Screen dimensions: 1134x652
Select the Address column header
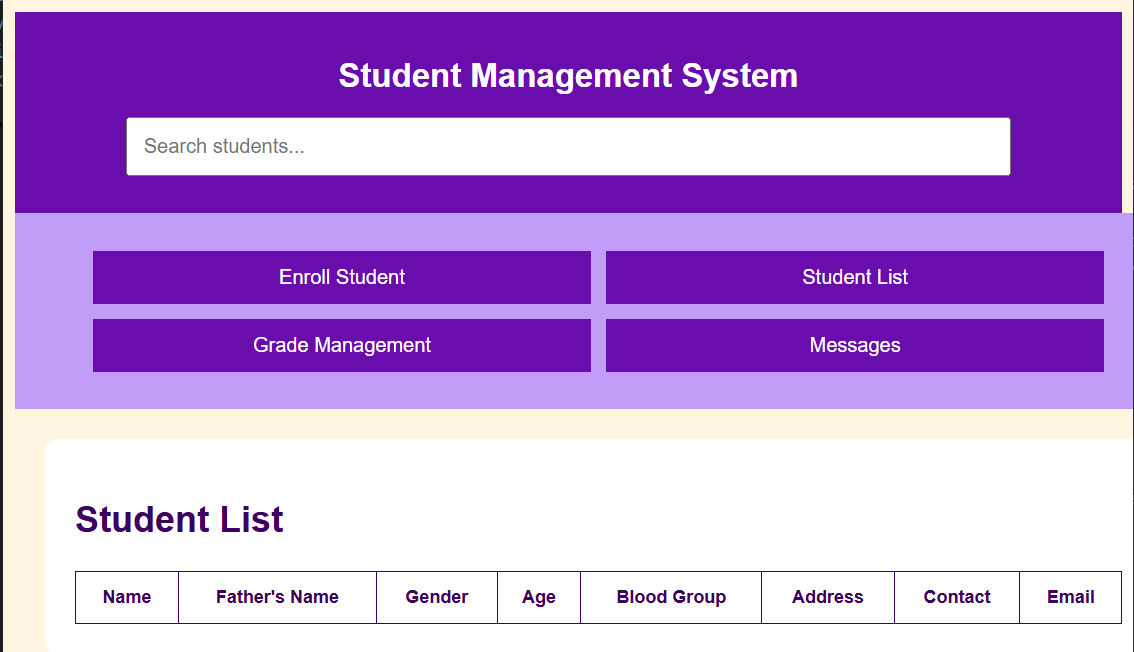pyautogui.click(x=827, y=597)
